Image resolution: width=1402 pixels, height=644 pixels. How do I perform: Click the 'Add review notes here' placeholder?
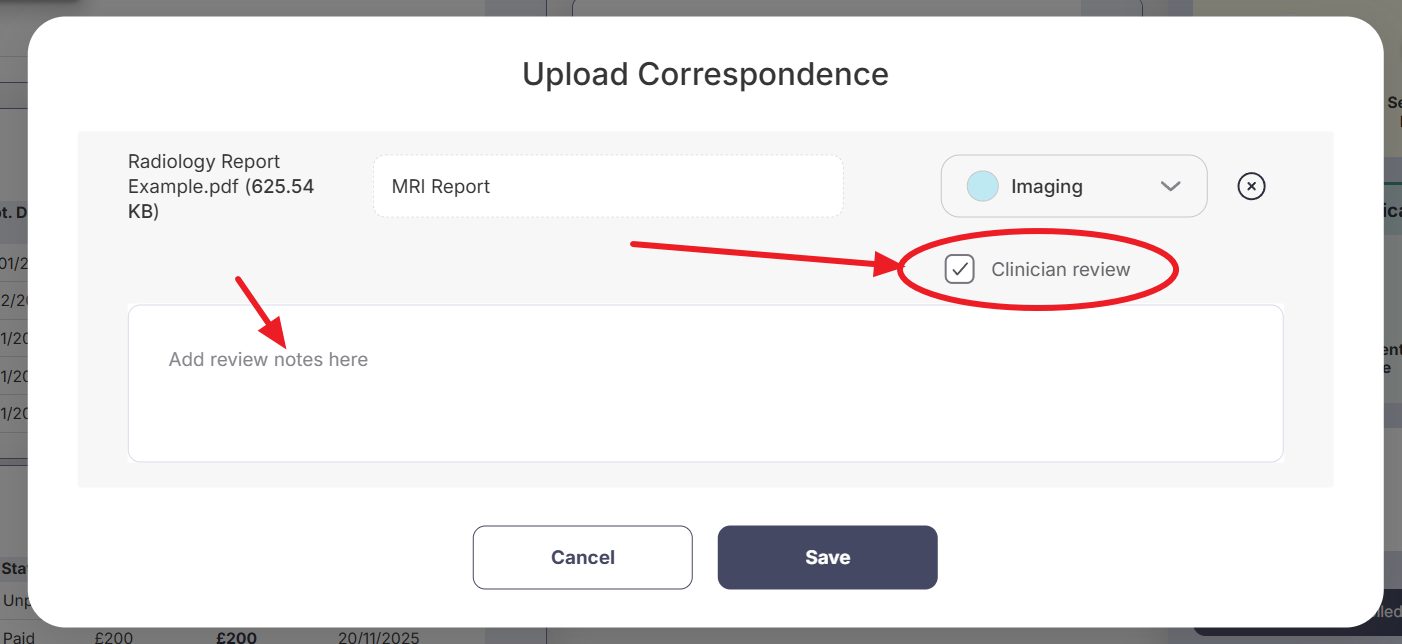[x=268, y=359]
